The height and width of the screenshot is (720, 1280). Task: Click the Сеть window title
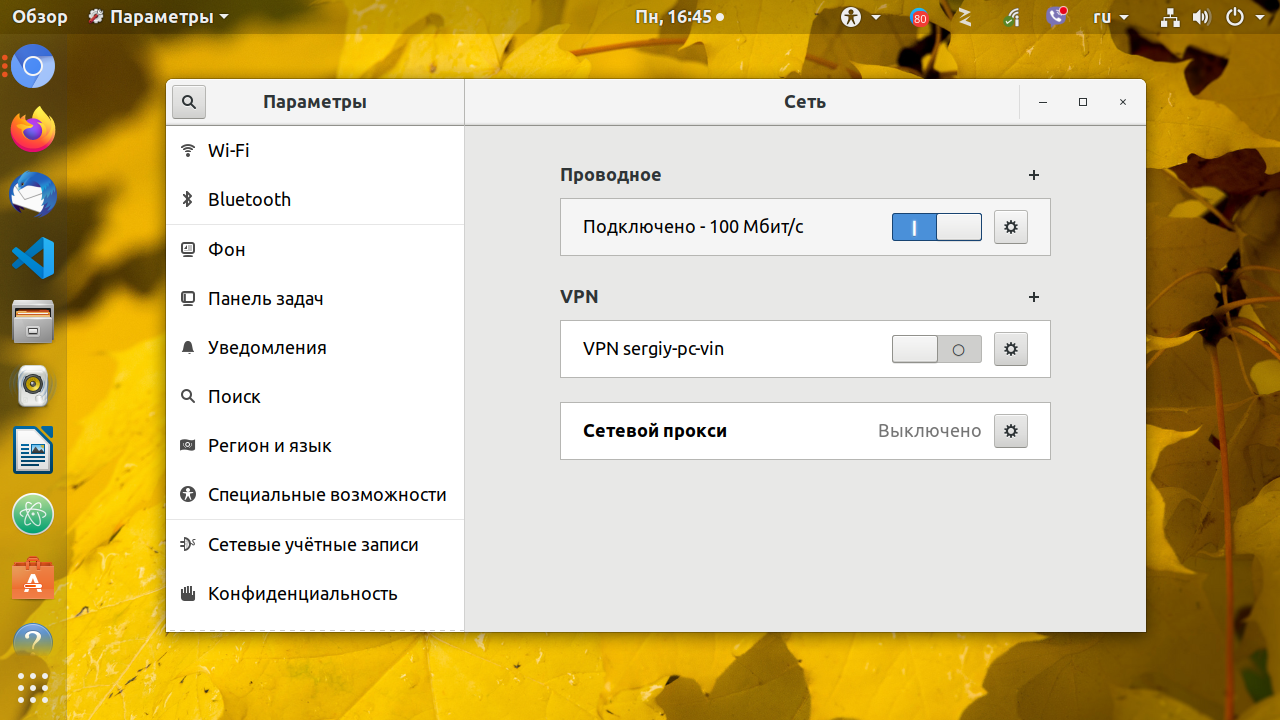pos(805,102)
